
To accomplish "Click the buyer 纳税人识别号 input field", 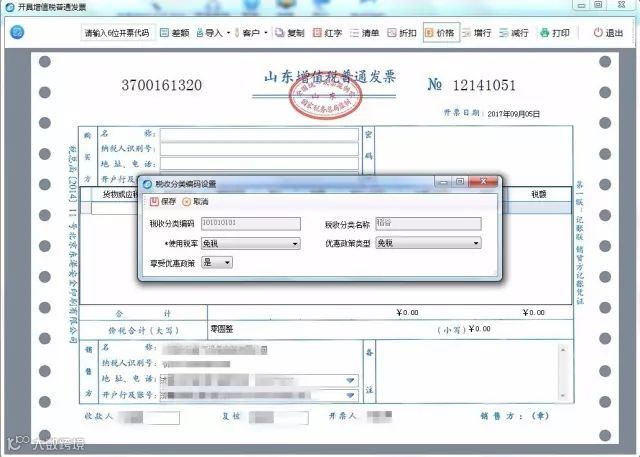I will coord(259,149).
